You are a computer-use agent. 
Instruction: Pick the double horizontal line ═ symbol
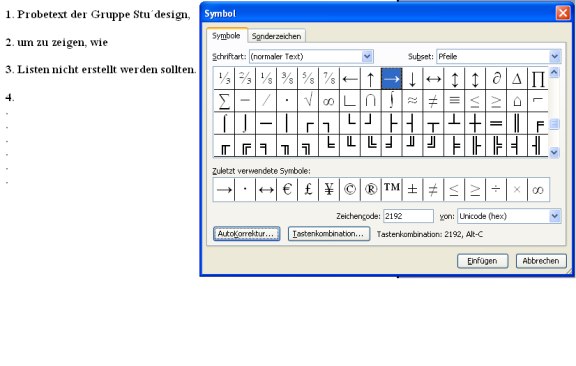tap(496, 123)
